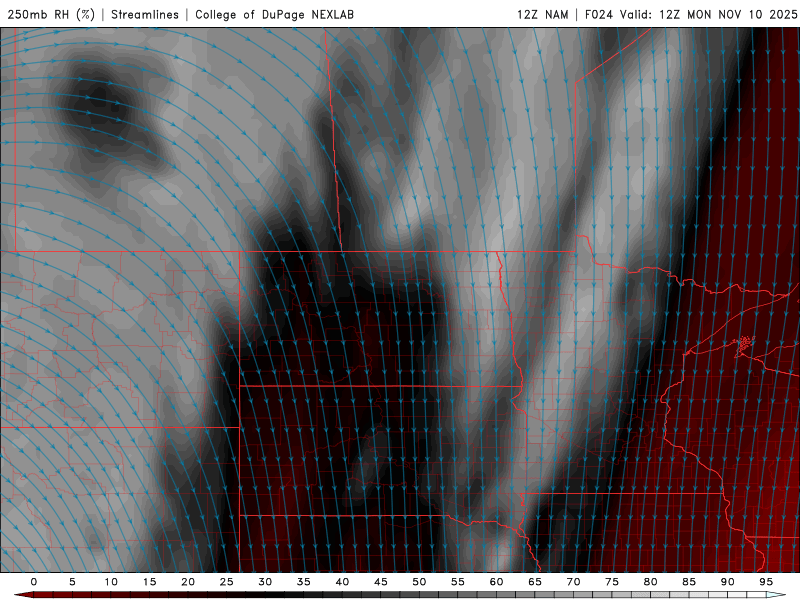800x600 pixels.
Task: Select the "Streamlines" label in header
Action: click(145, 14)
